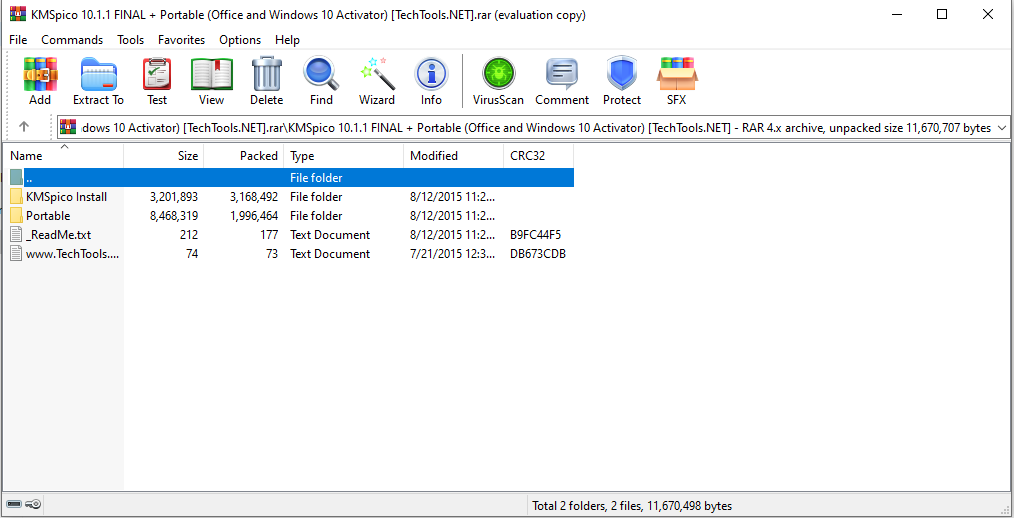
Task: Select the www.TechTools file name
Action: coord(72,254)
